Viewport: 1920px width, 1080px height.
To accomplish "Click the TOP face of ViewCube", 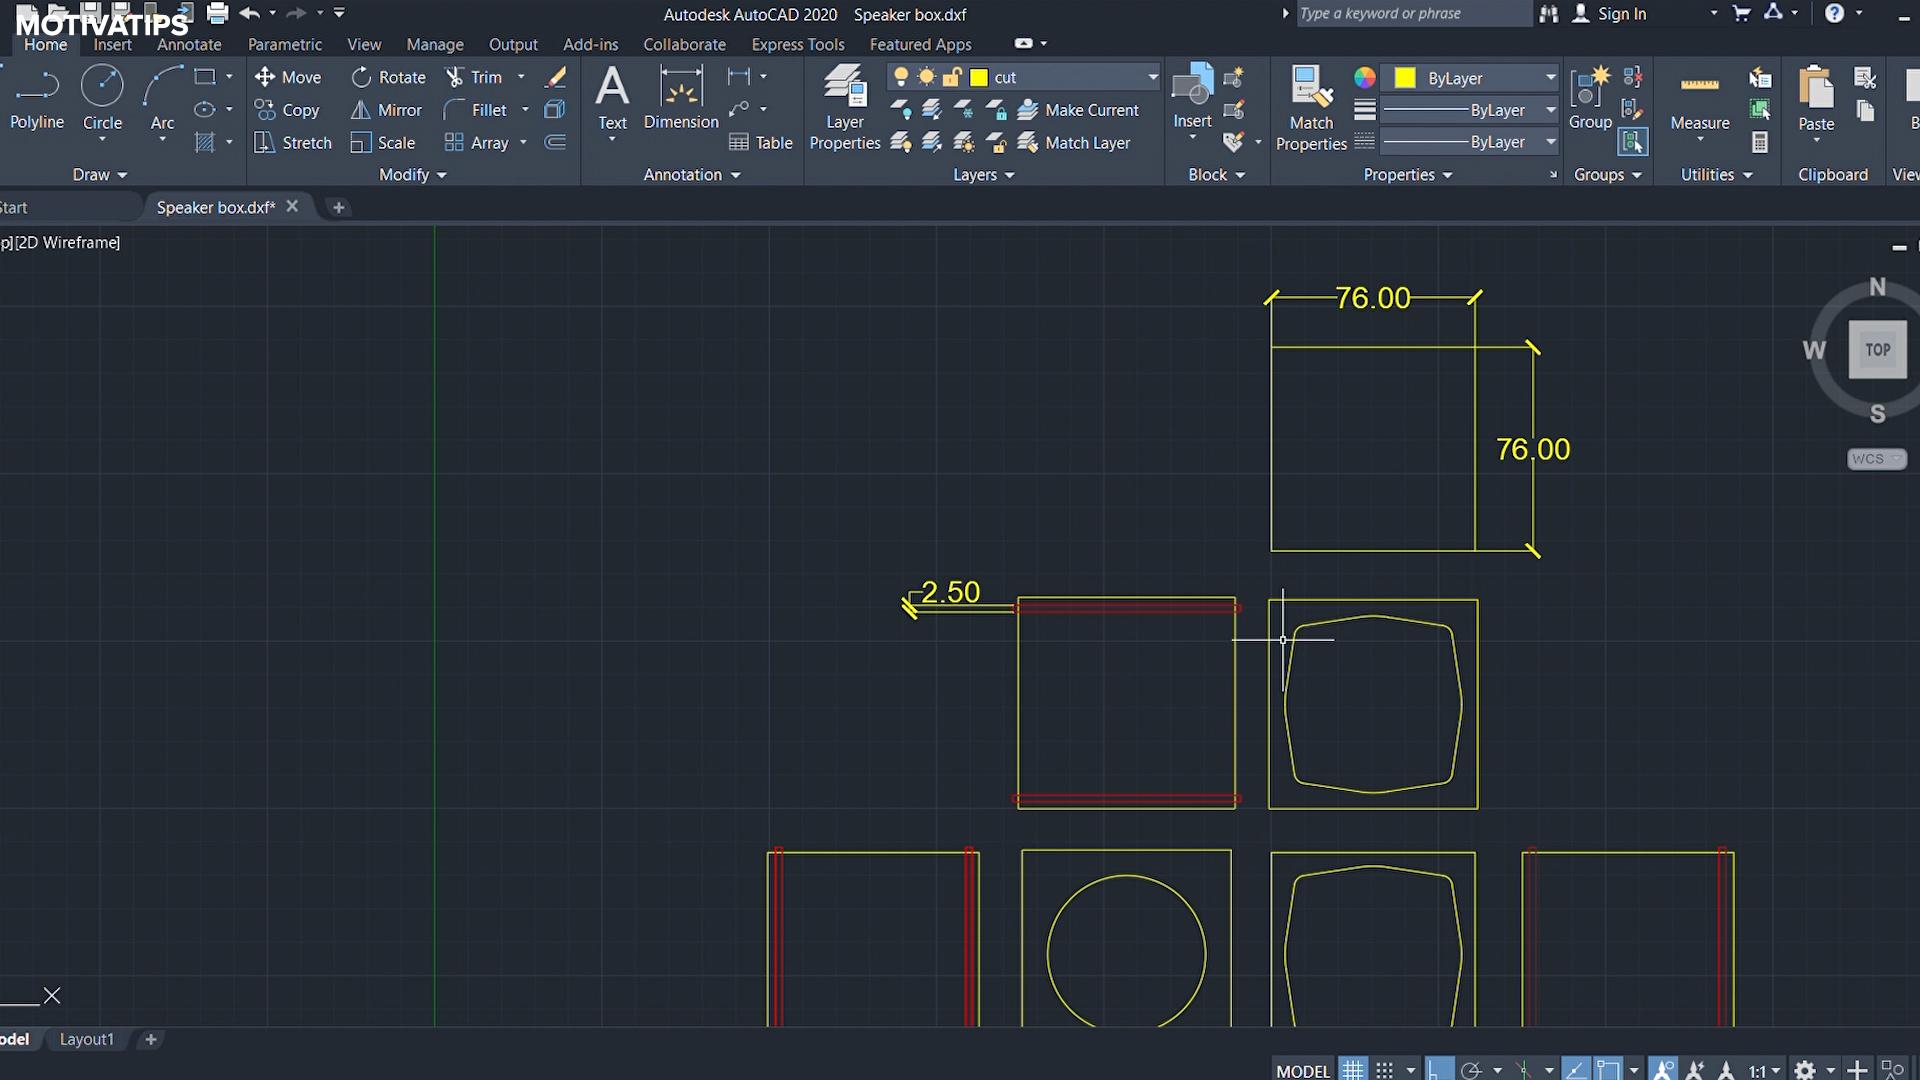I will (1877, 350).
